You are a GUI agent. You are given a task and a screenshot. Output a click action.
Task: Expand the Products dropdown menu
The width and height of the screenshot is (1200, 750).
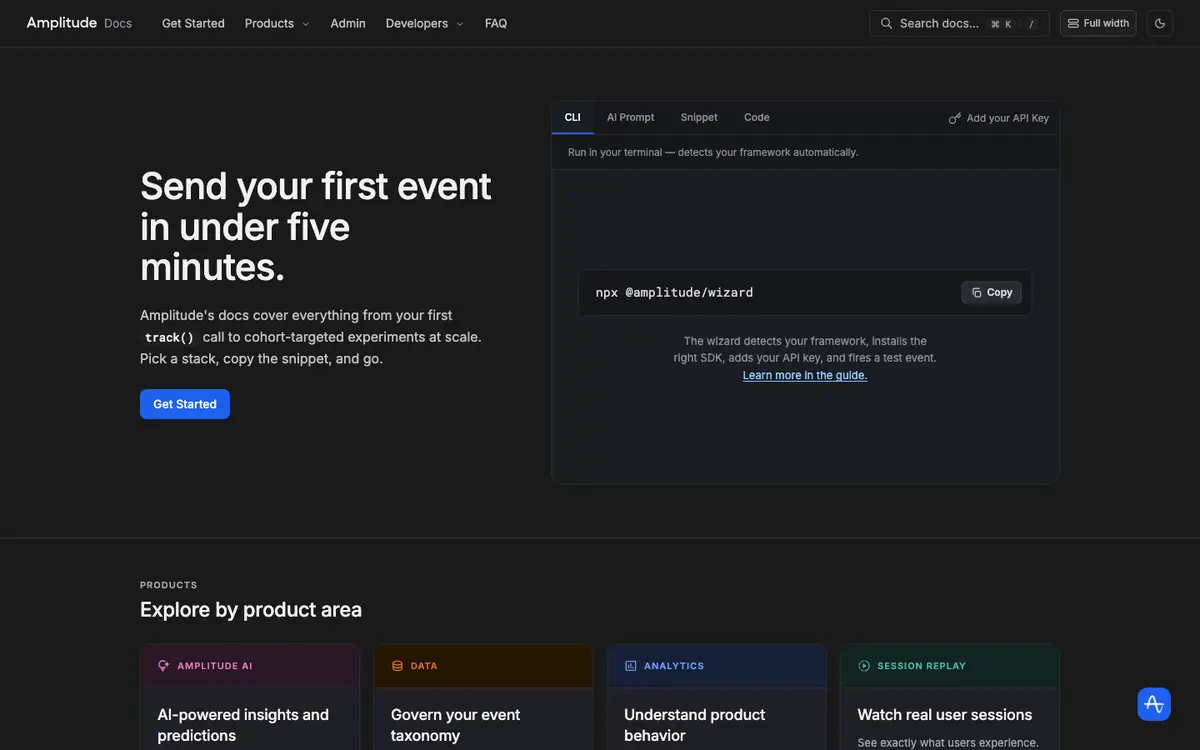tap(277, 23)
